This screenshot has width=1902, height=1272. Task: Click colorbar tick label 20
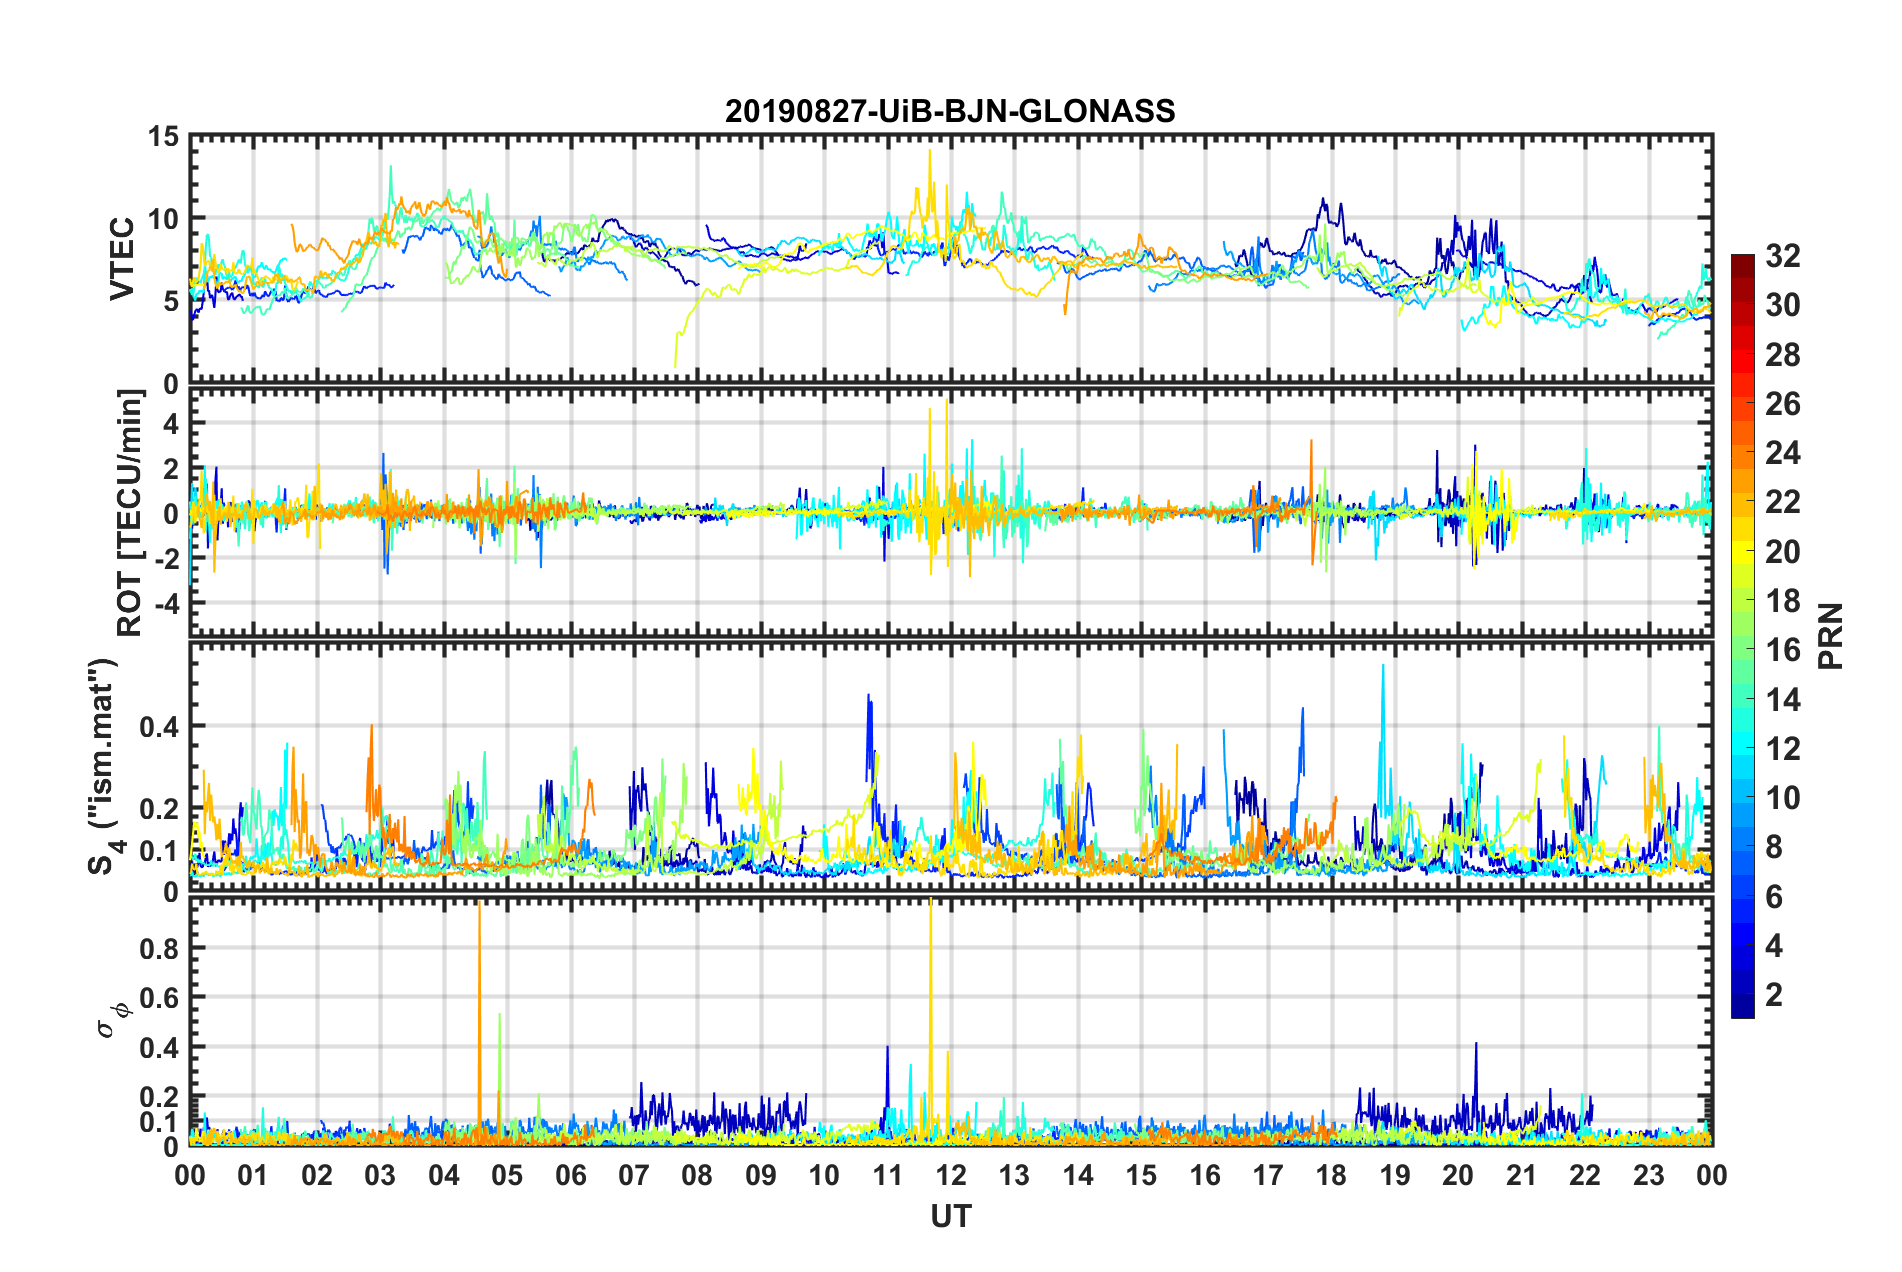1782,552
